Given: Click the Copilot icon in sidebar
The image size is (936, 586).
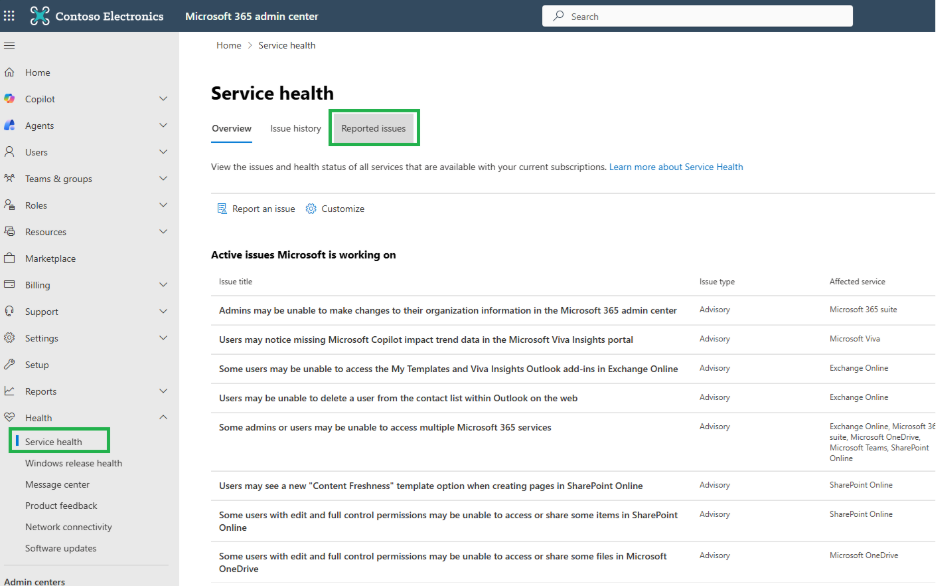Looking at the screenshot, I should coord(10,98).
